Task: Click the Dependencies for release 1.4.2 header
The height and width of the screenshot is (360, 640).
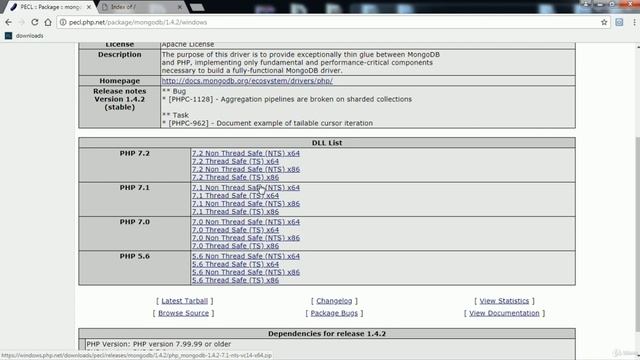Action: 327,333
